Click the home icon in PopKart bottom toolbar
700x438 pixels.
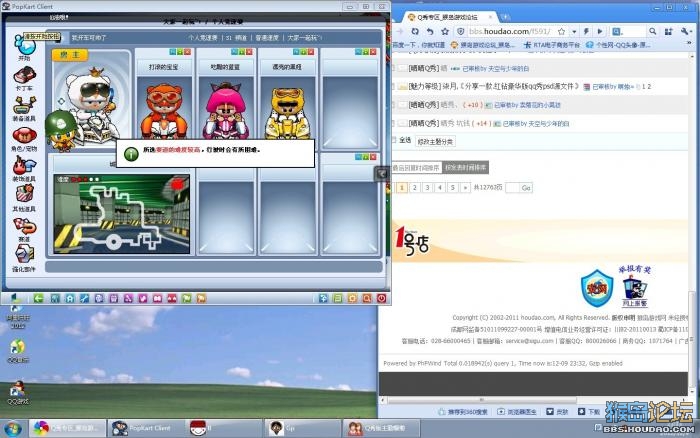70,298
